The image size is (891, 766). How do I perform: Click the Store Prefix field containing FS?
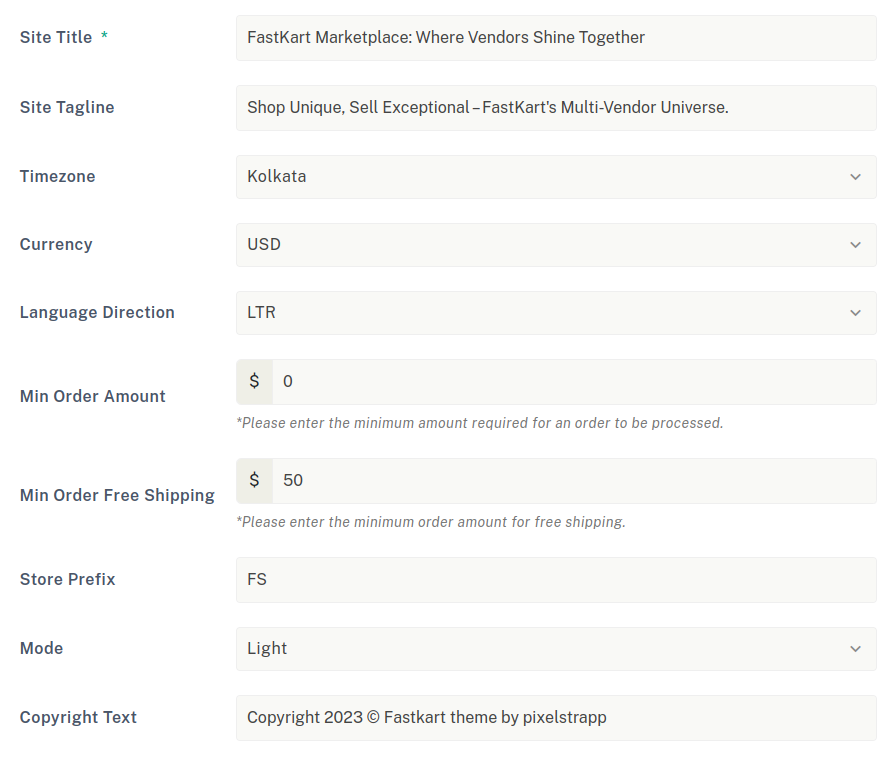556,580
